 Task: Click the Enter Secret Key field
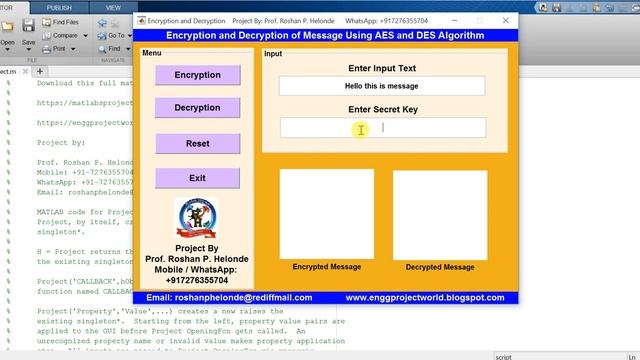point(383,128)
